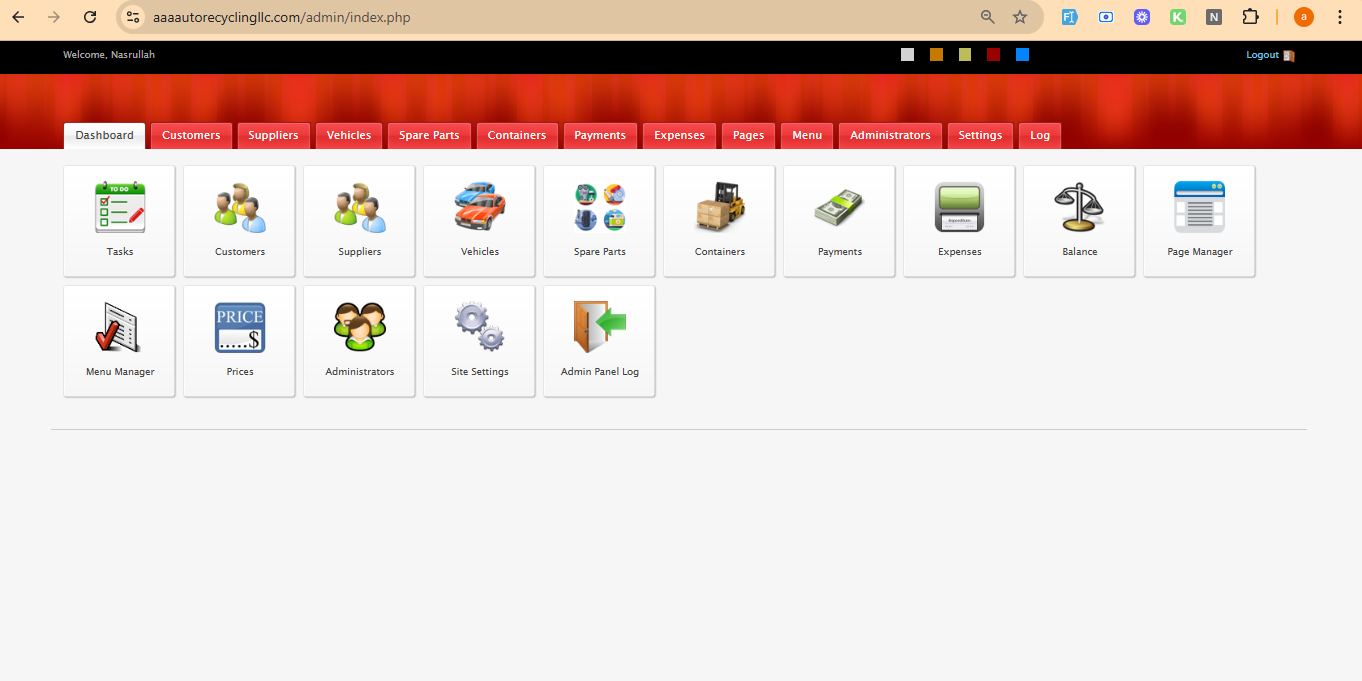Open the Menu Manager checklist icon
1362x681 pixels.
119,328
